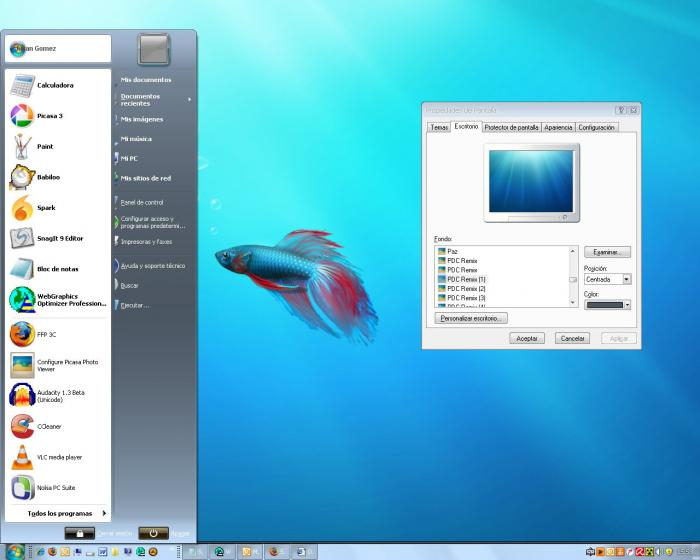Select PDC Remix (2) in background list
The width and height of the screenshot is (700, 560).
click(x=466, y=288)
